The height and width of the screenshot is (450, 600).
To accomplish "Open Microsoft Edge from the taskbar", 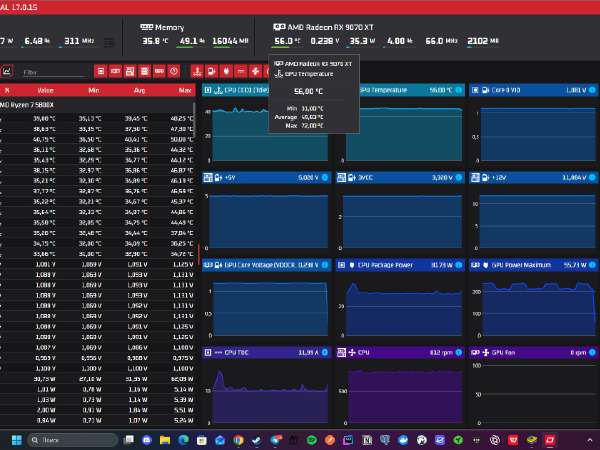I will [x=183, y=440].
